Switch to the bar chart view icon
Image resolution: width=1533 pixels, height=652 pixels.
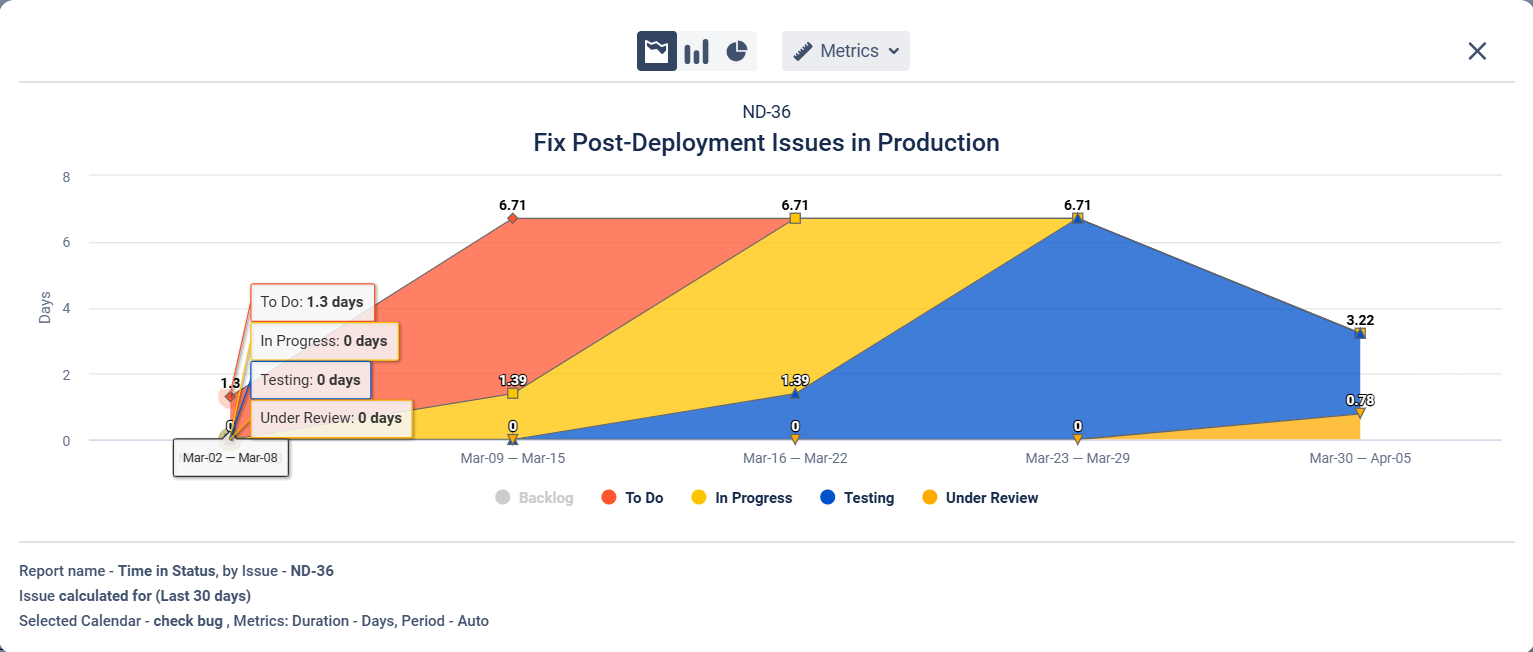696,51
